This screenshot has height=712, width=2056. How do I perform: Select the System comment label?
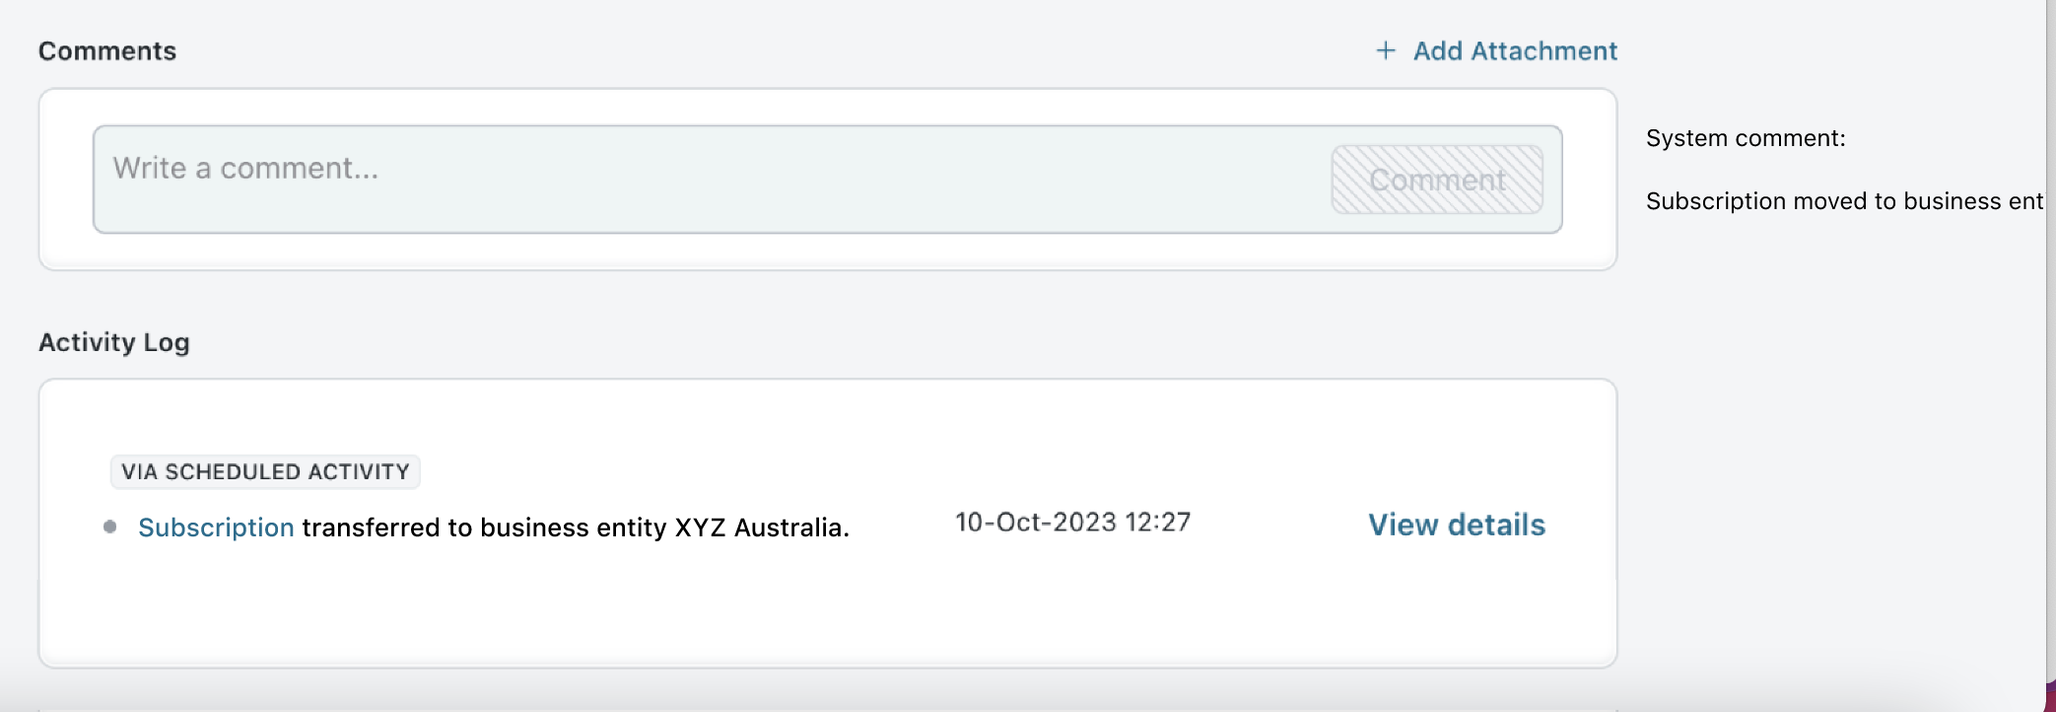click(x=1745, y=138)
